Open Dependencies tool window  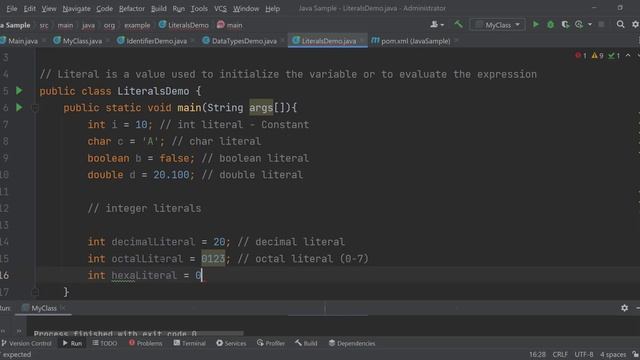[x=352, y=343]
